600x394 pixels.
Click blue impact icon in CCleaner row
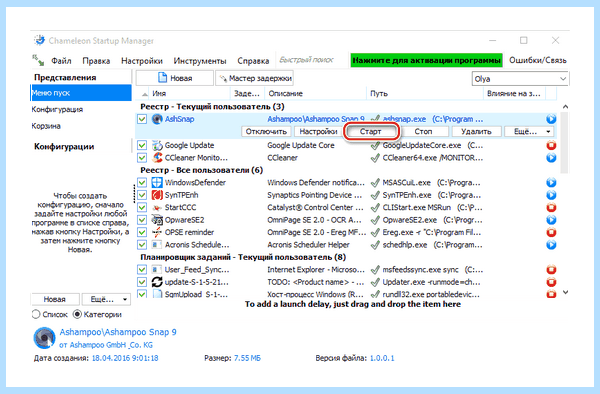[x=551, y=158]
